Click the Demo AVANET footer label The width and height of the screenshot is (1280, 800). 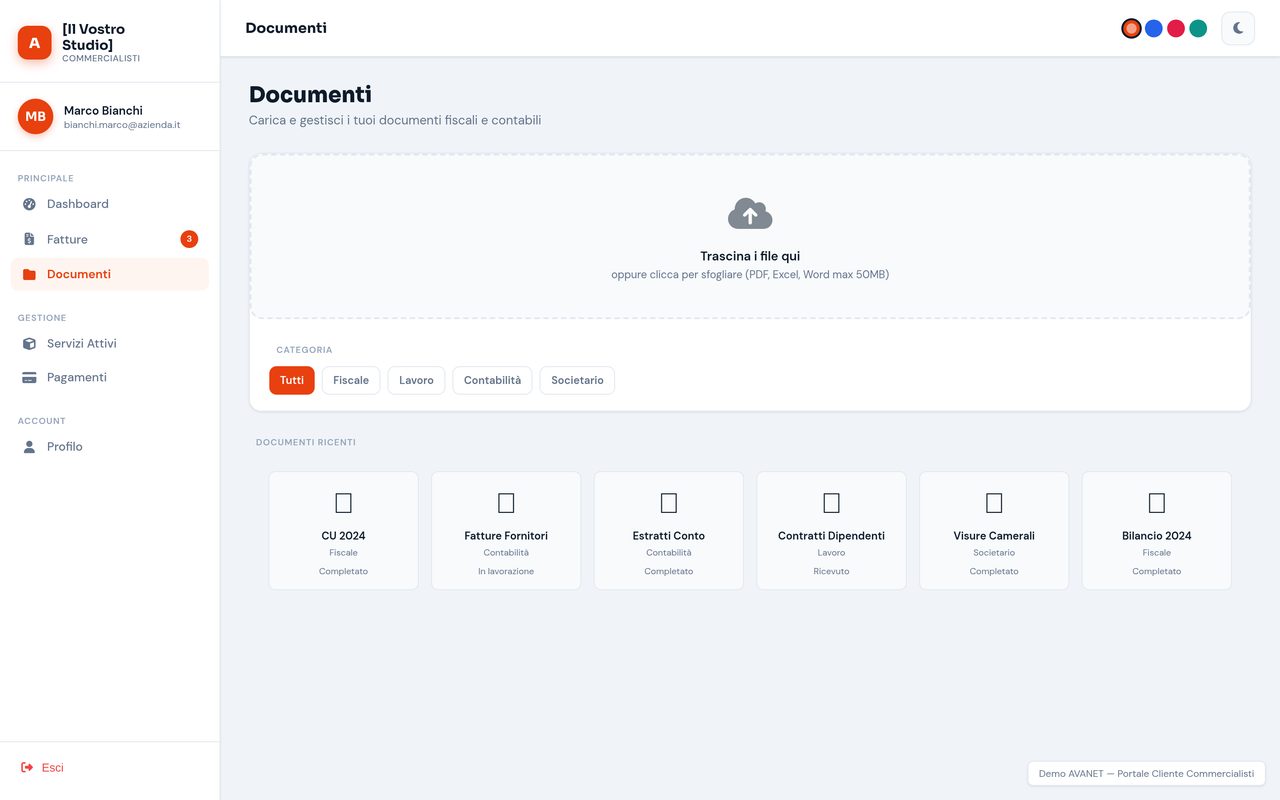[1146, 774]
